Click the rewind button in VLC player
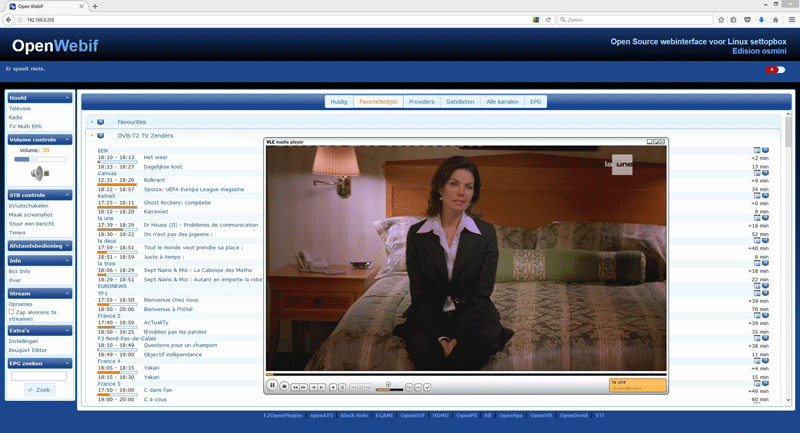The width and height of the screenshot is (800, 433). click(295, 388)
